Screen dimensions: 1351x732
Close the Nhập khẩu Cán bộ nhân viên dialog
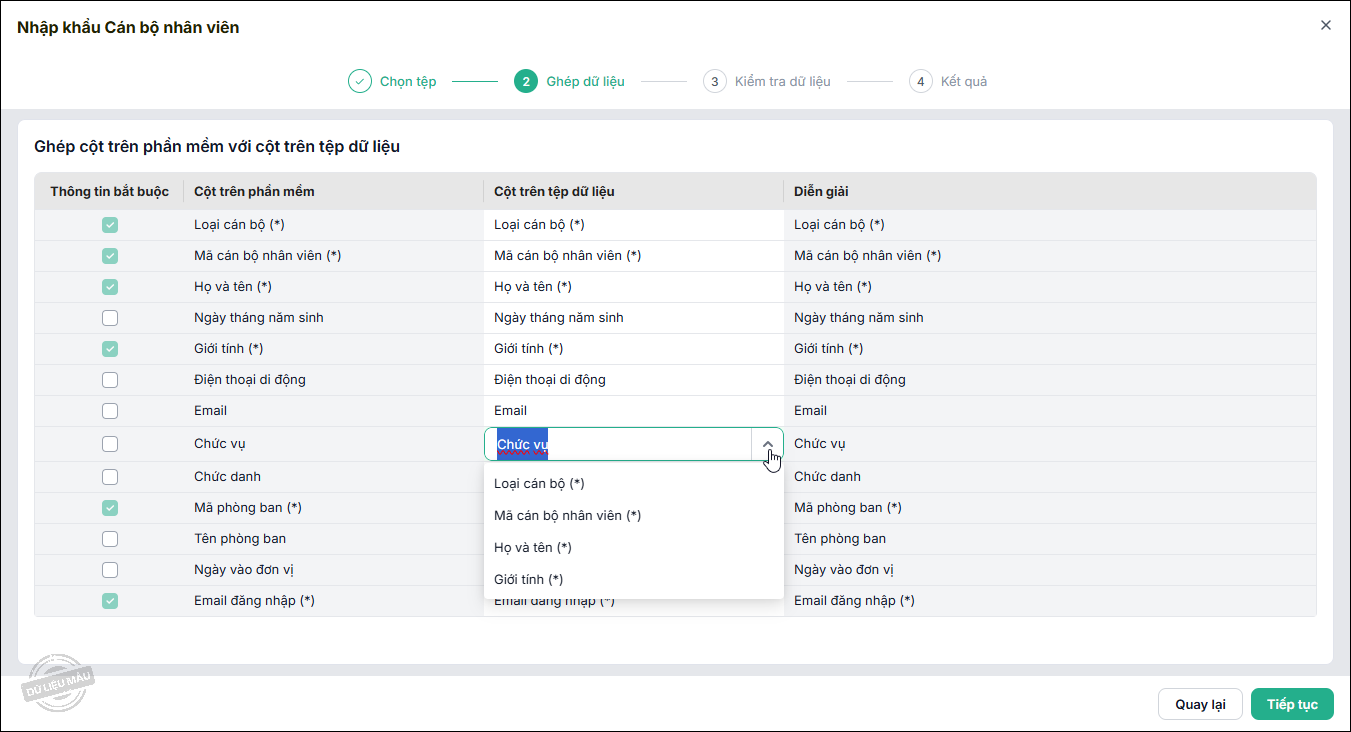coord(1326,26)
